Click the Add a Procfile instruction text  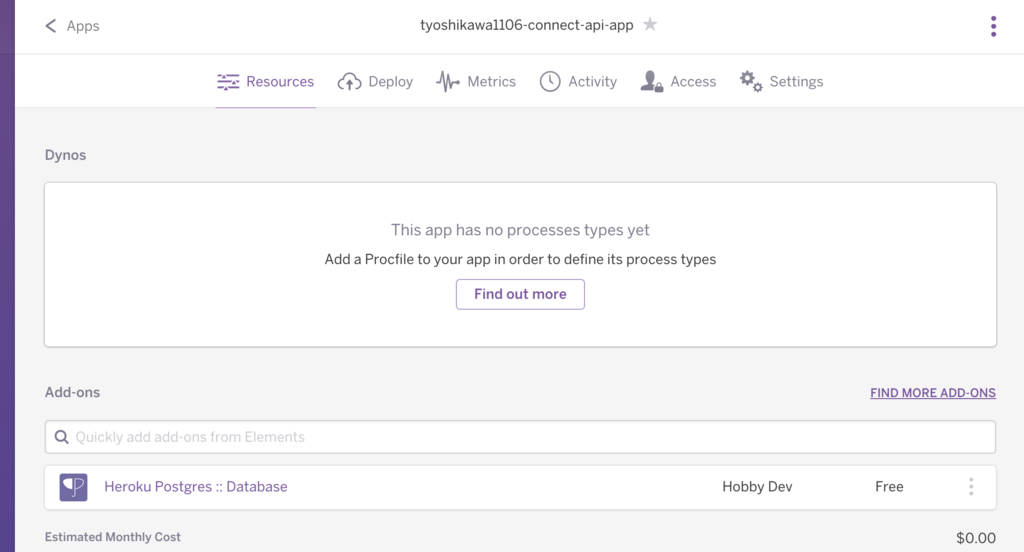pyautogui.click(x=520, y=260)
